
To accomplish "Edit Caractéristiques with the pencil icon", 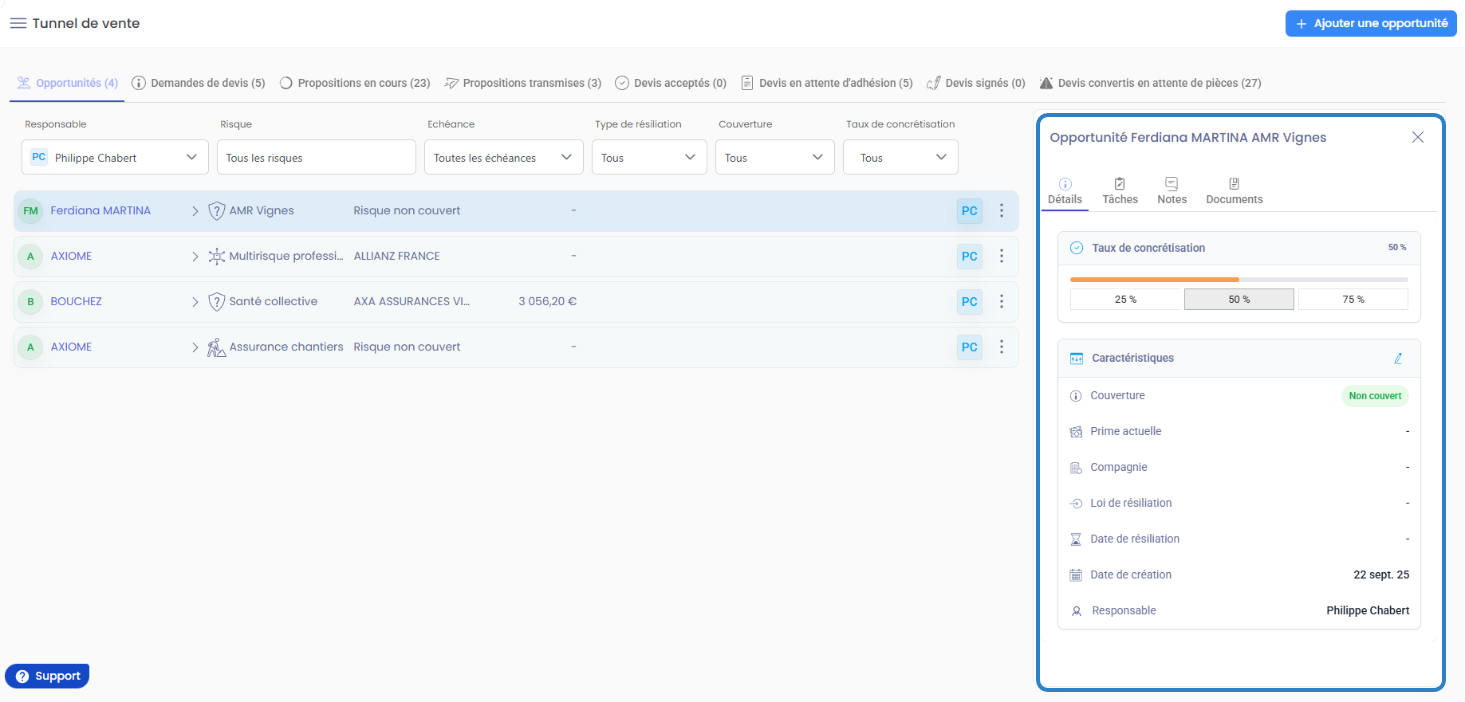I will [1398, 358].
